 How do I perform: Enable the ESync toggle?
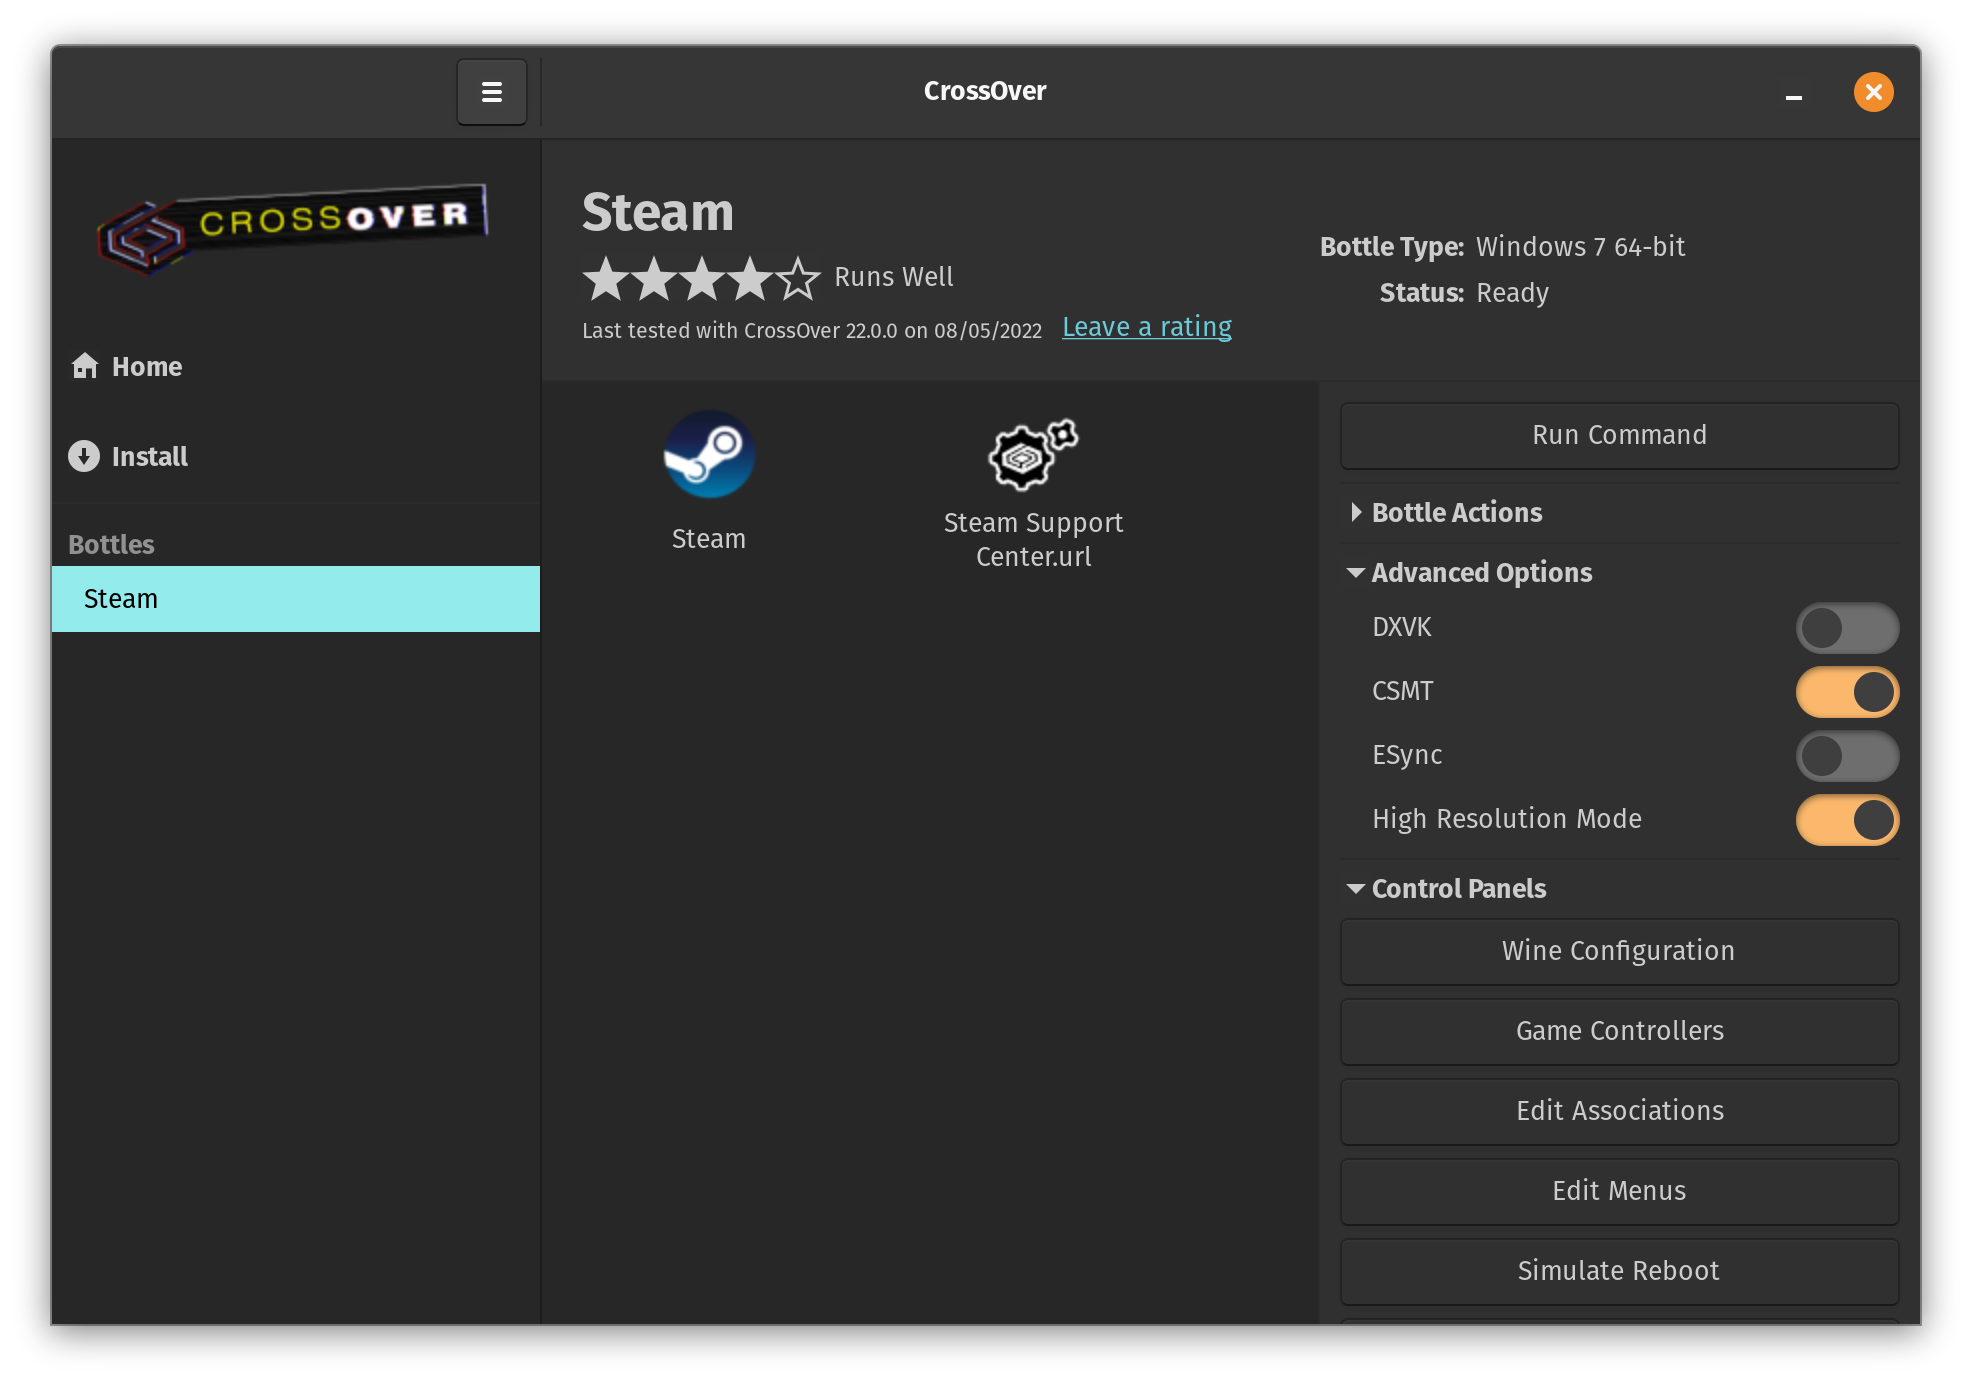1848,754
